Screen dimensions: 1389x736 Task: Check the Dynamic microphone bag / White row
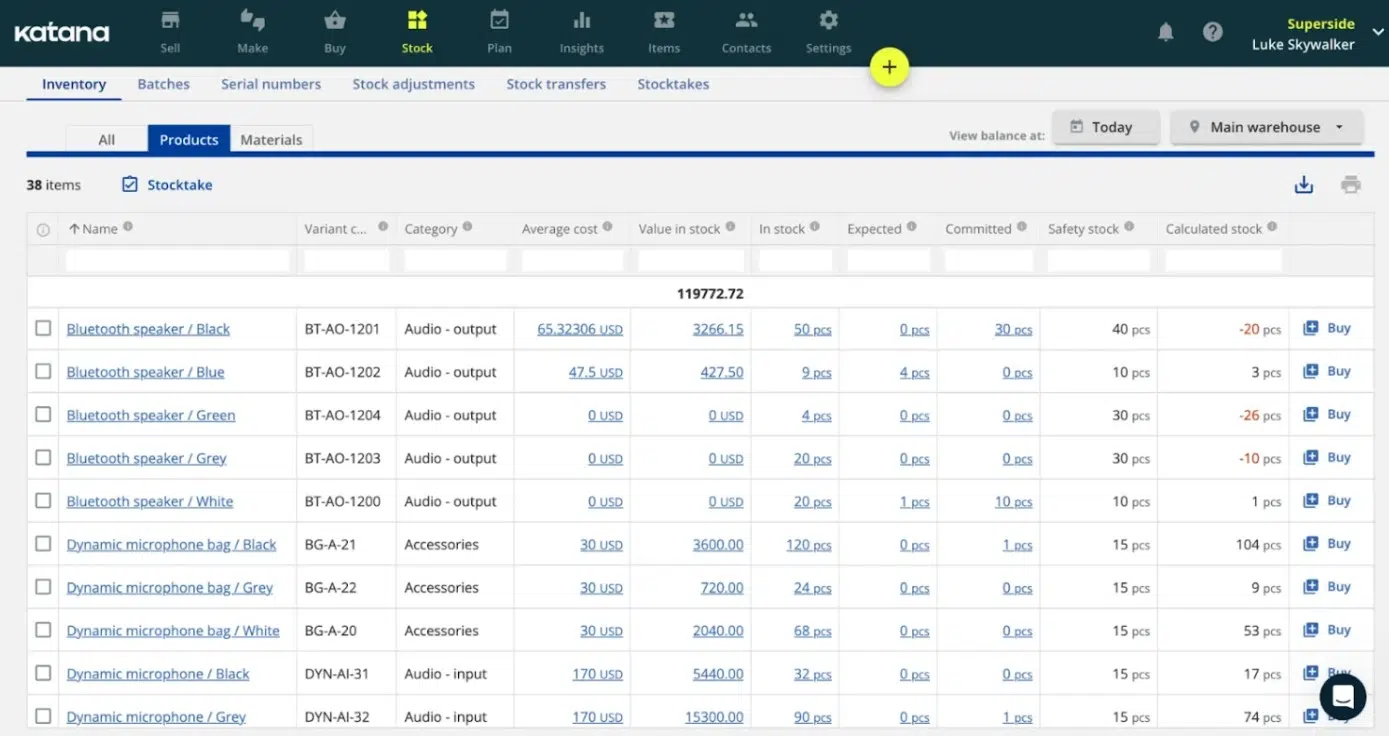[43, 629]
